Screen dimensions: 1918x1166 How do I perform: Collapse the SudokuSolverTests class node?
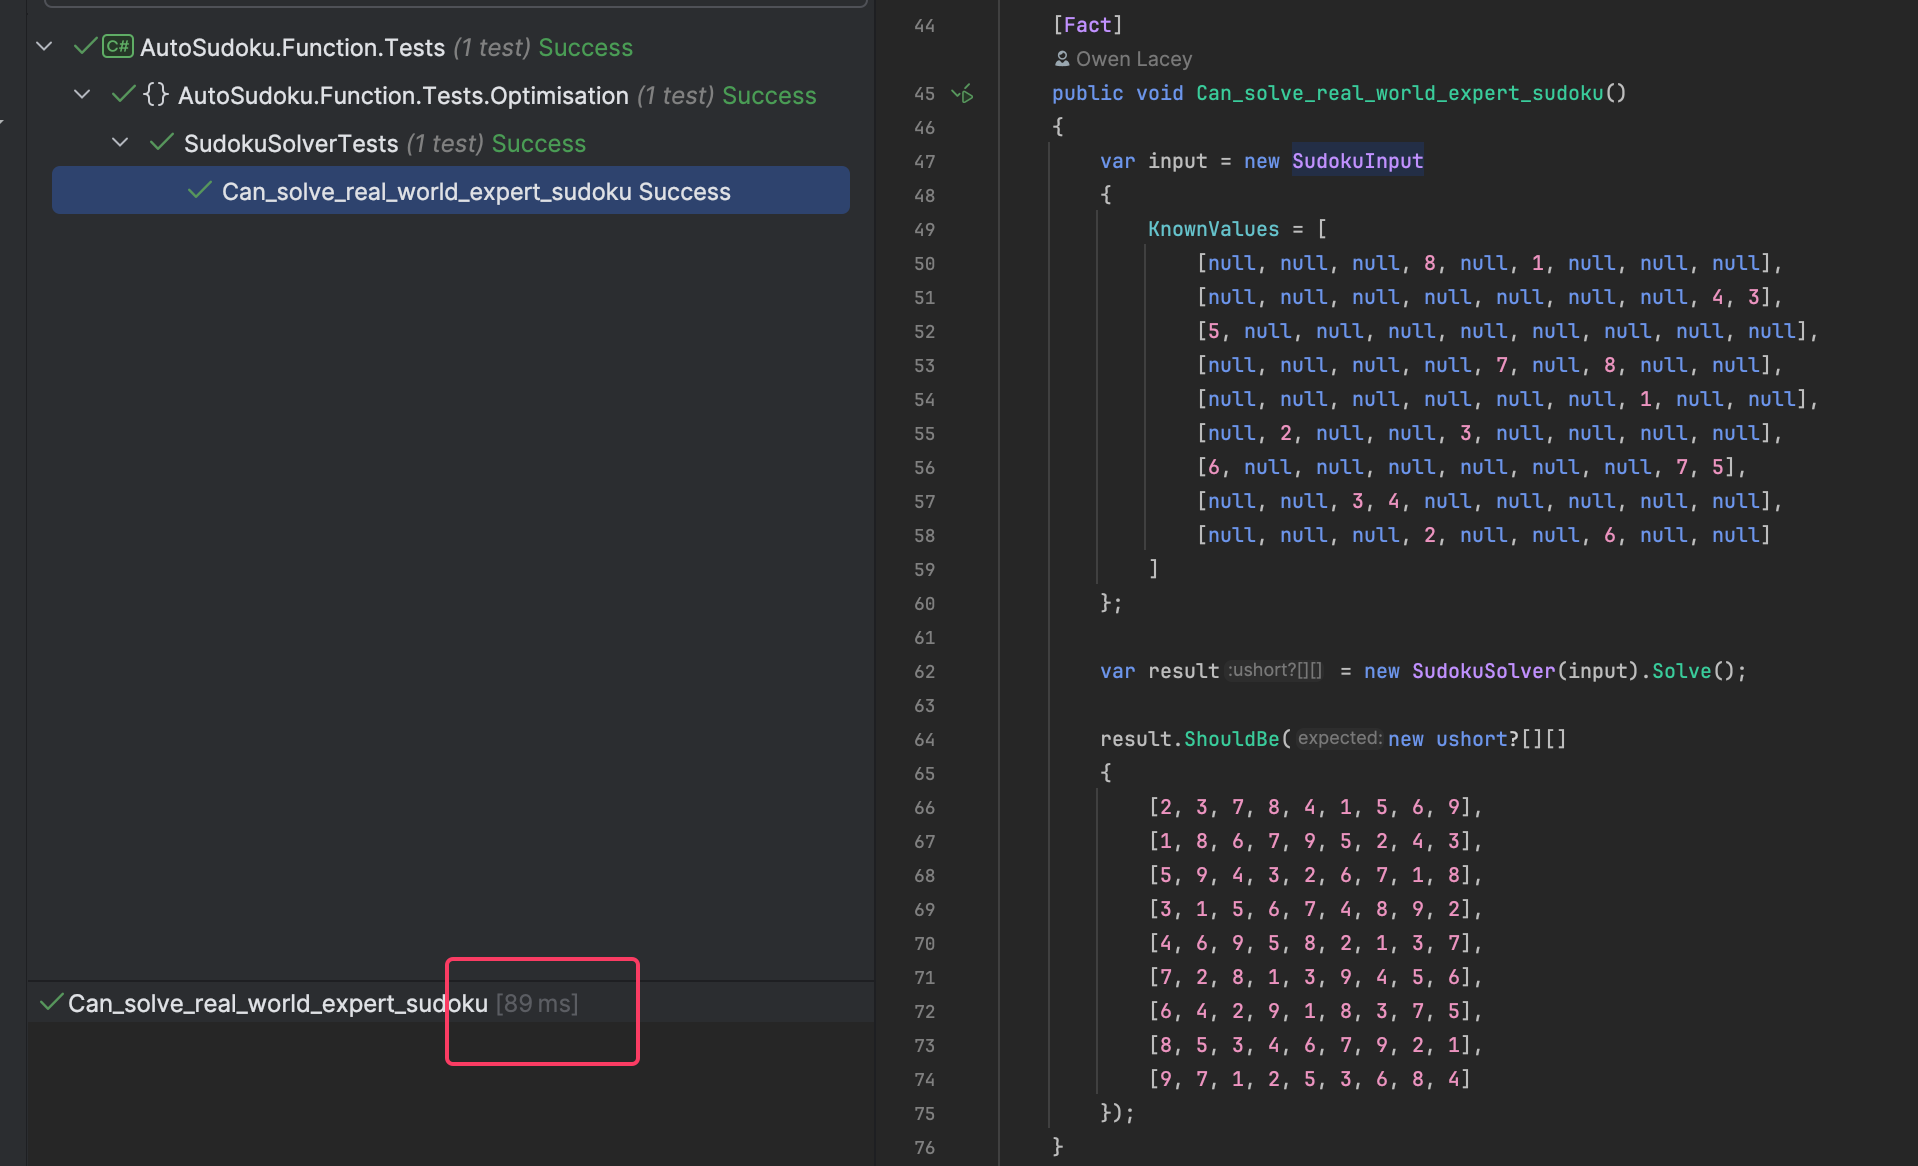pos(120,142)
